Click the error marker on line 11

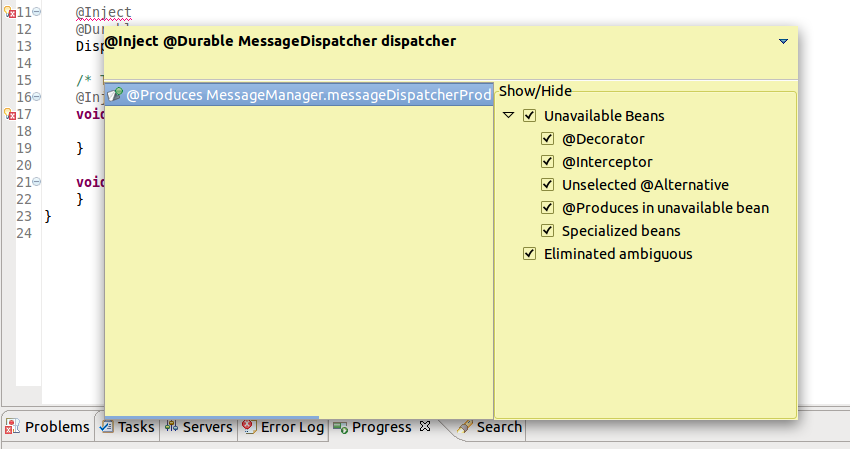(x=10, y=12)
